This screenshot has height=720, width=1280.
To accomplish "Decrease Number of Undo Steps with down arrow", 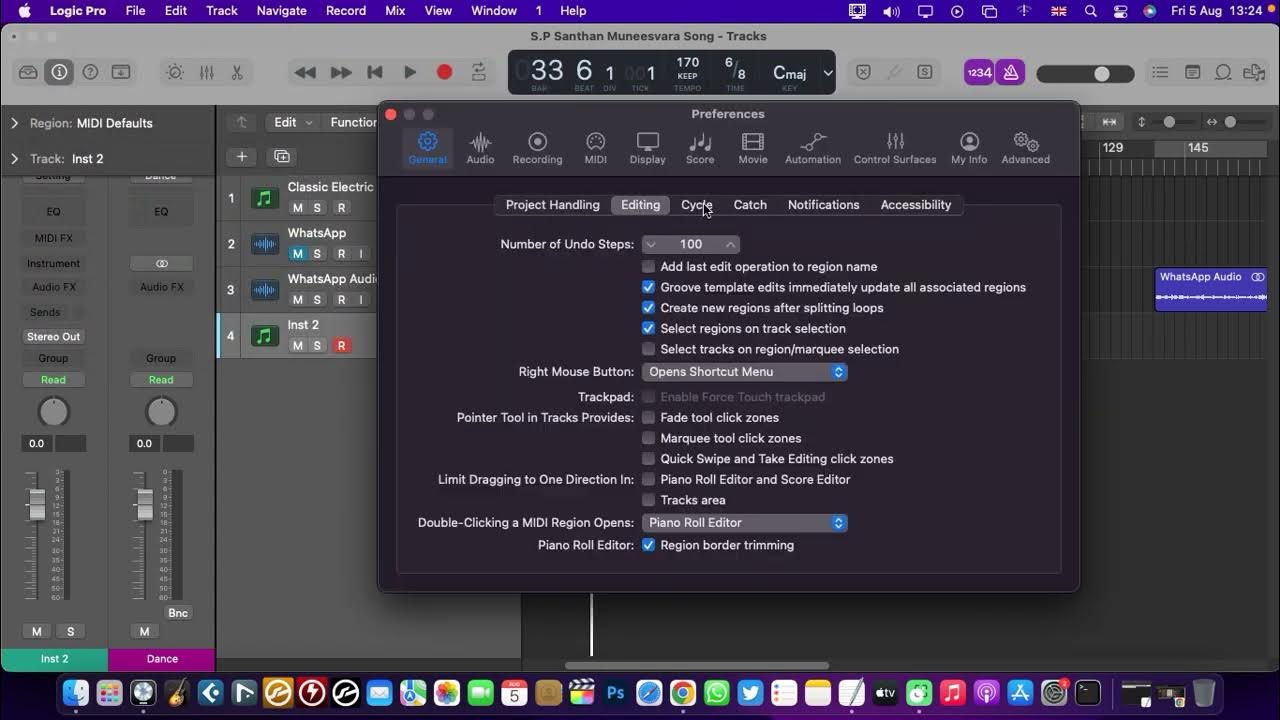I will coord(651,244).
